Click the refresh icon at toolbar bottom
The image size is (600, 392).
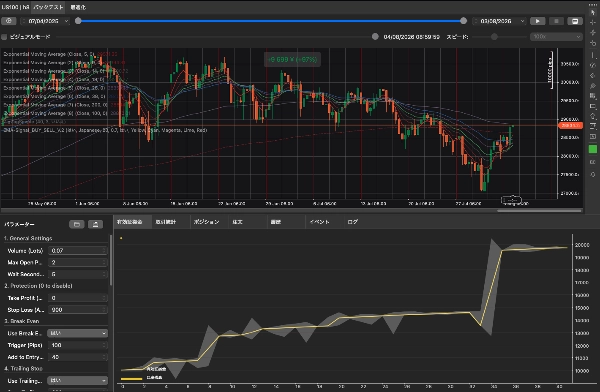[x=593, y=175]
